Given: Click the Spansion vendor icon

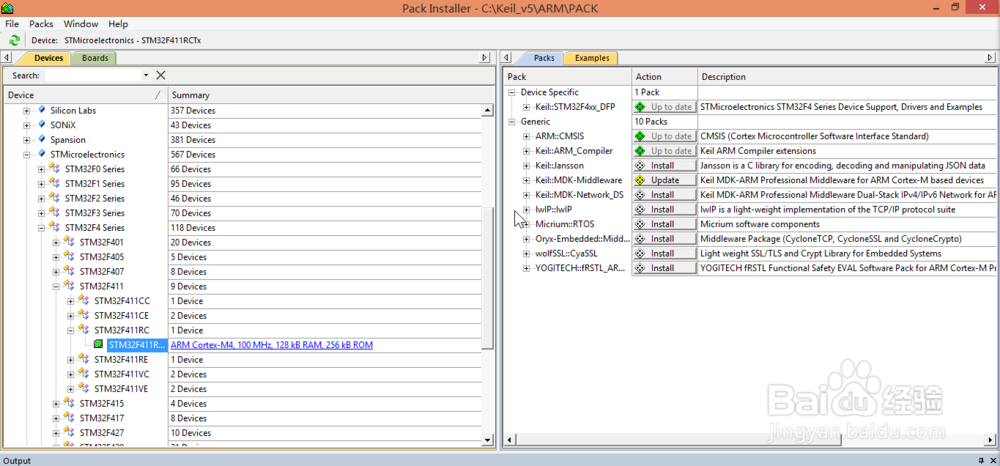Looking at the screenshot, I should (42, 140).
